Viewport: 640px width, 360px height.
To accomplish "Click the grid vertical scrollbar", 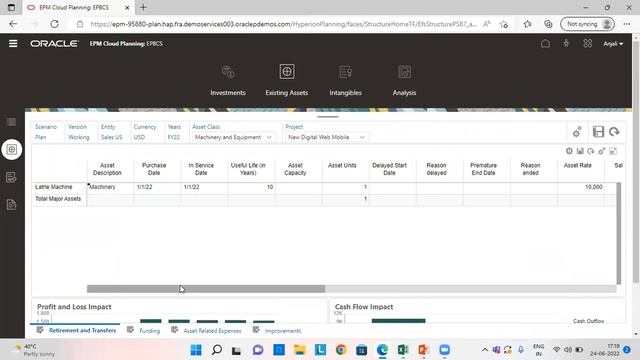I will pyautogui.click(x=619, y=233).
